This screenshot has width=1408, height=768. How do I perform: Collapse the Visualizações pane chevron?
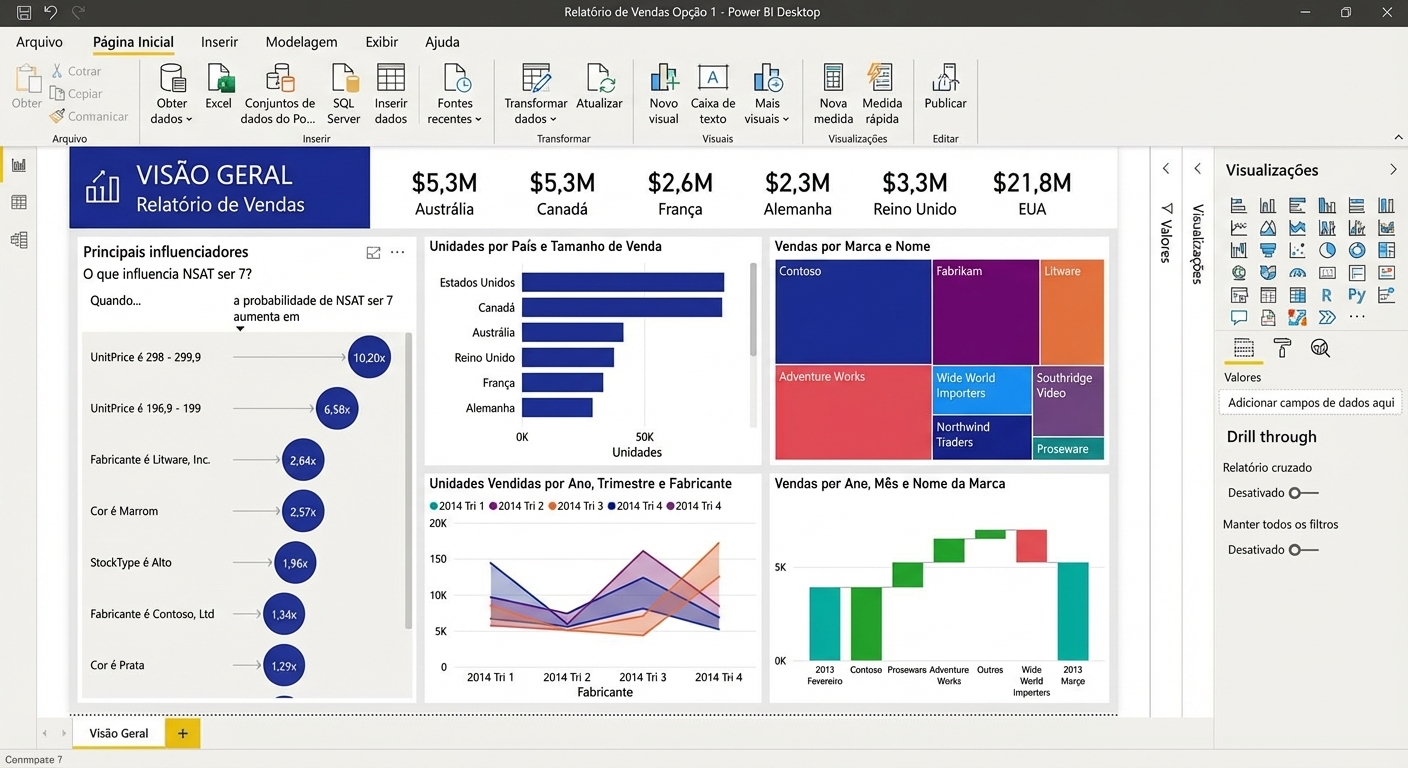1393,170
